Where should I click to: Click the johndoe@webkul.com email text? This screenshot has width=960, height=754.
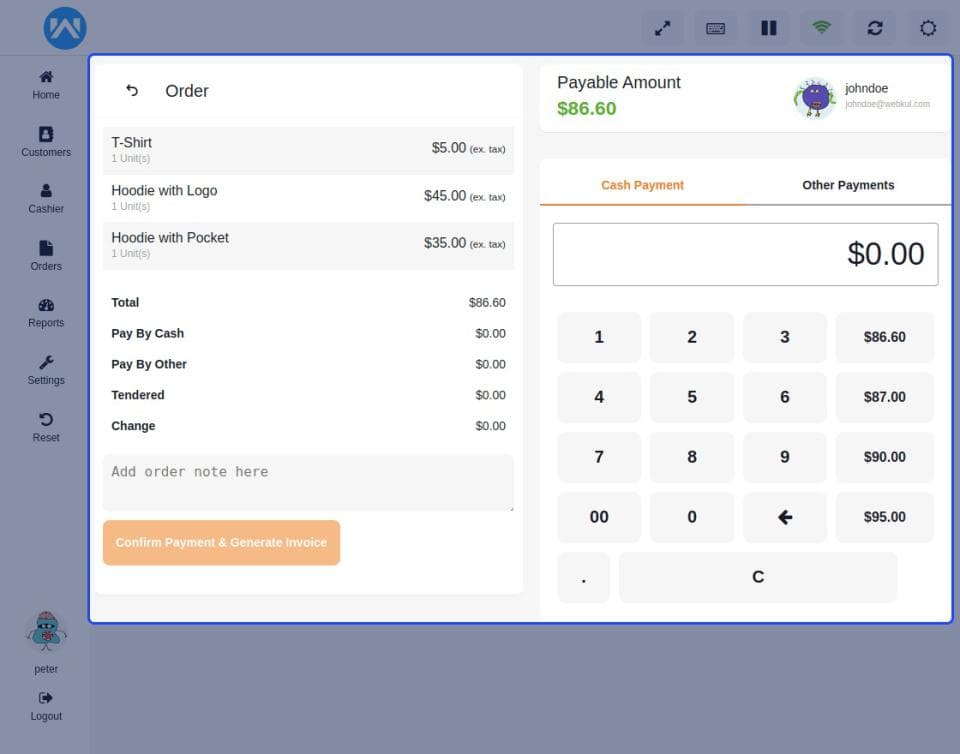(887, 104)
